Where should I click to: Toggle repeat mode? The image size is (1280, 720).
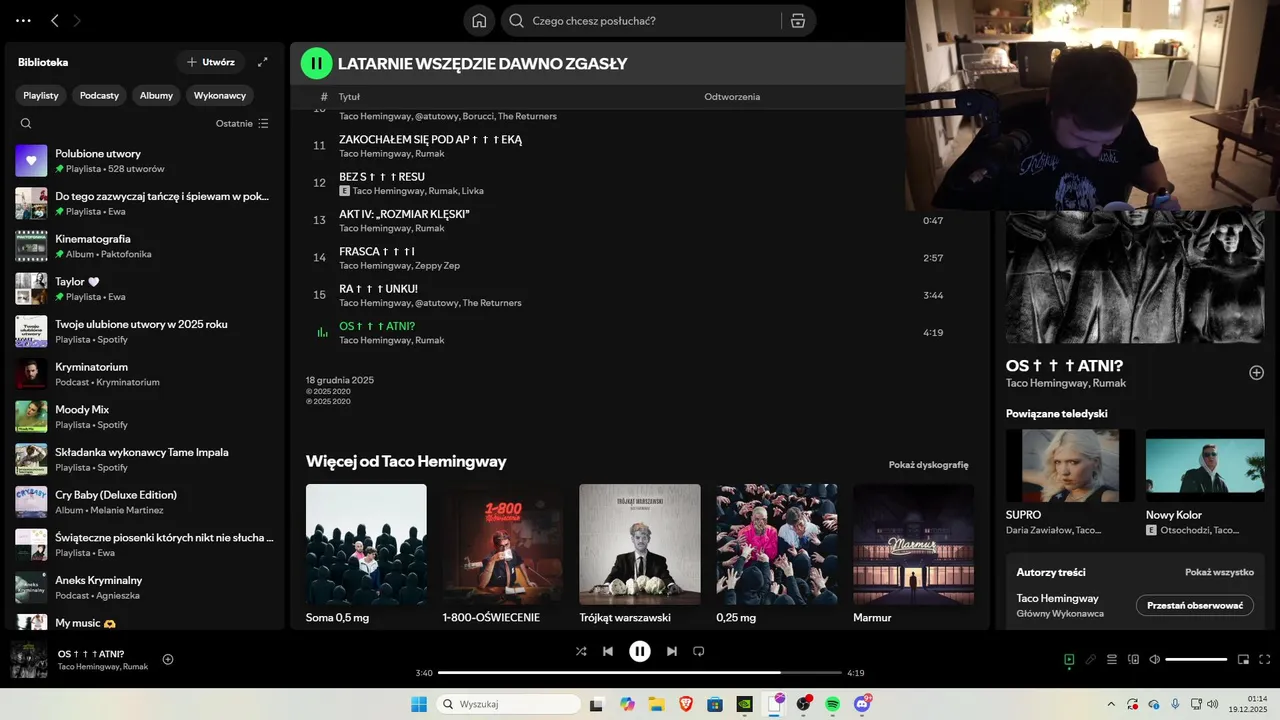point(699,651)
